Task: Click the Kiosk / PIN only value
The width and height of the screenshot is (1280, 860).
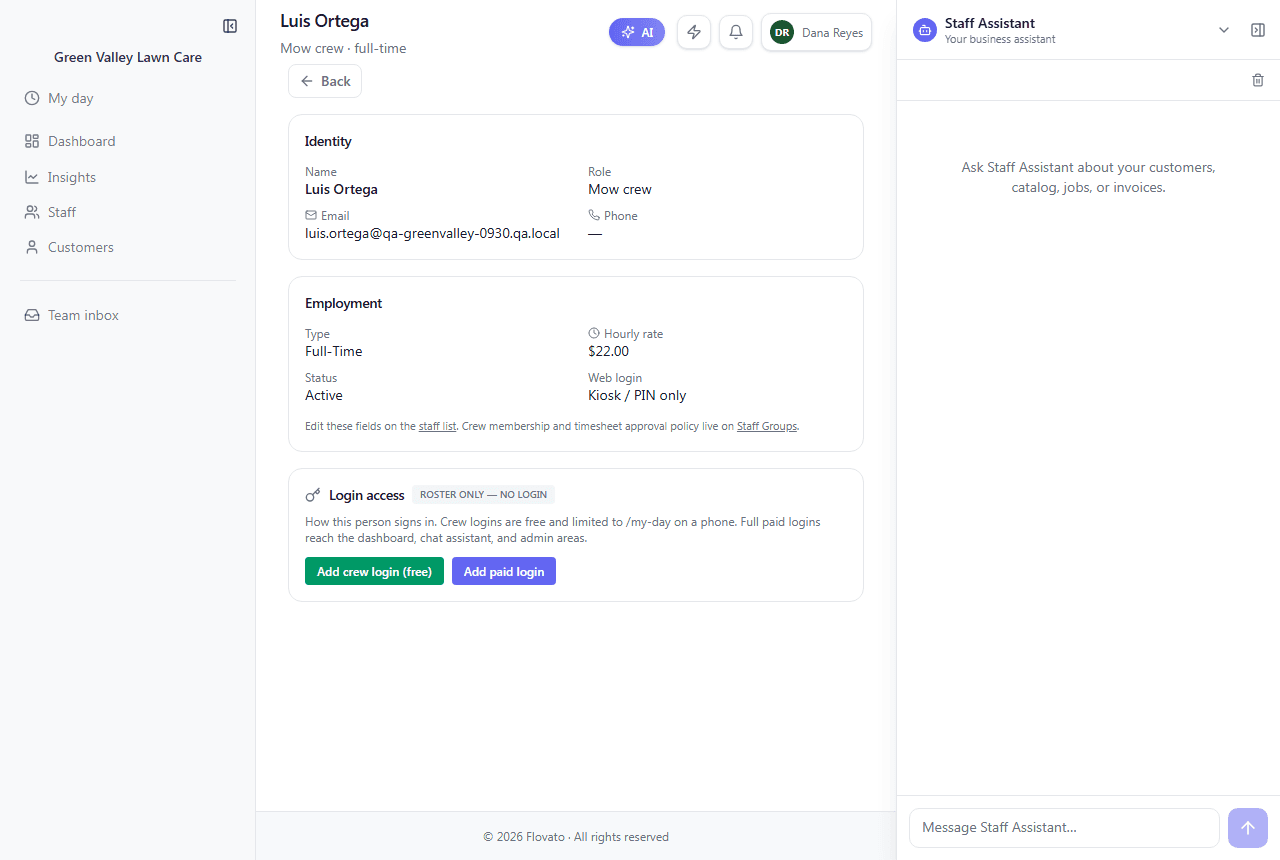Action: (x=637, y=395)
